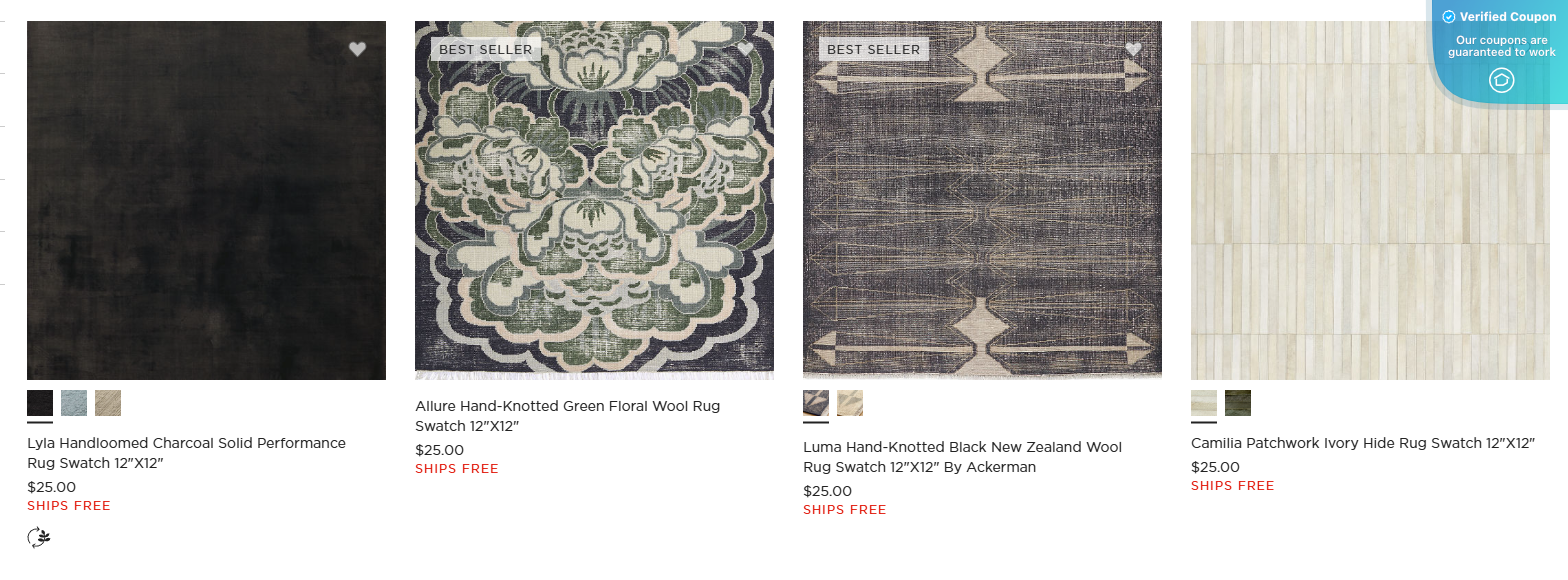Select the beige color swatch under Lyla rug
The image size is (1568, 580).
(108, 403)
